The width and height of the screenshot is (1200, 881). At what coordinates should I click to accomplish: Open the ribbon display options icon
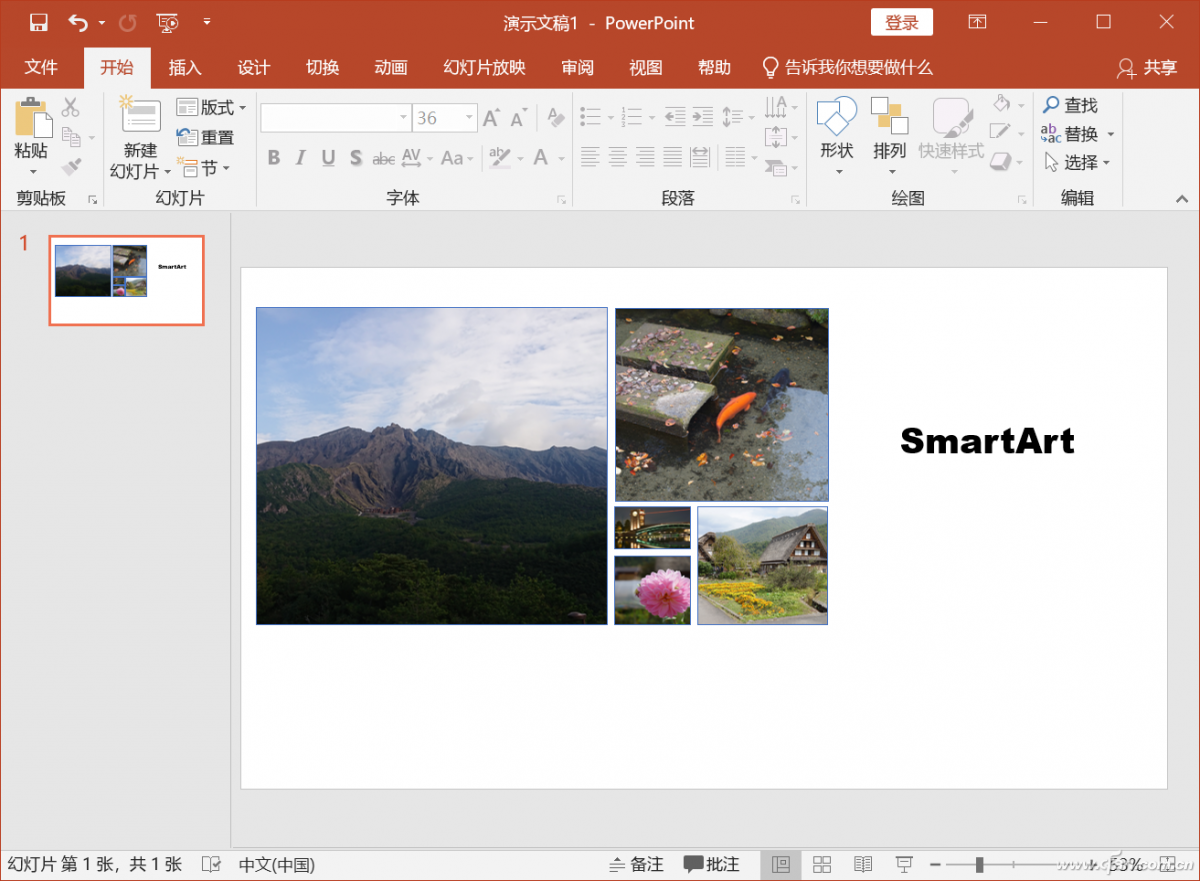(x=977, y=22)
